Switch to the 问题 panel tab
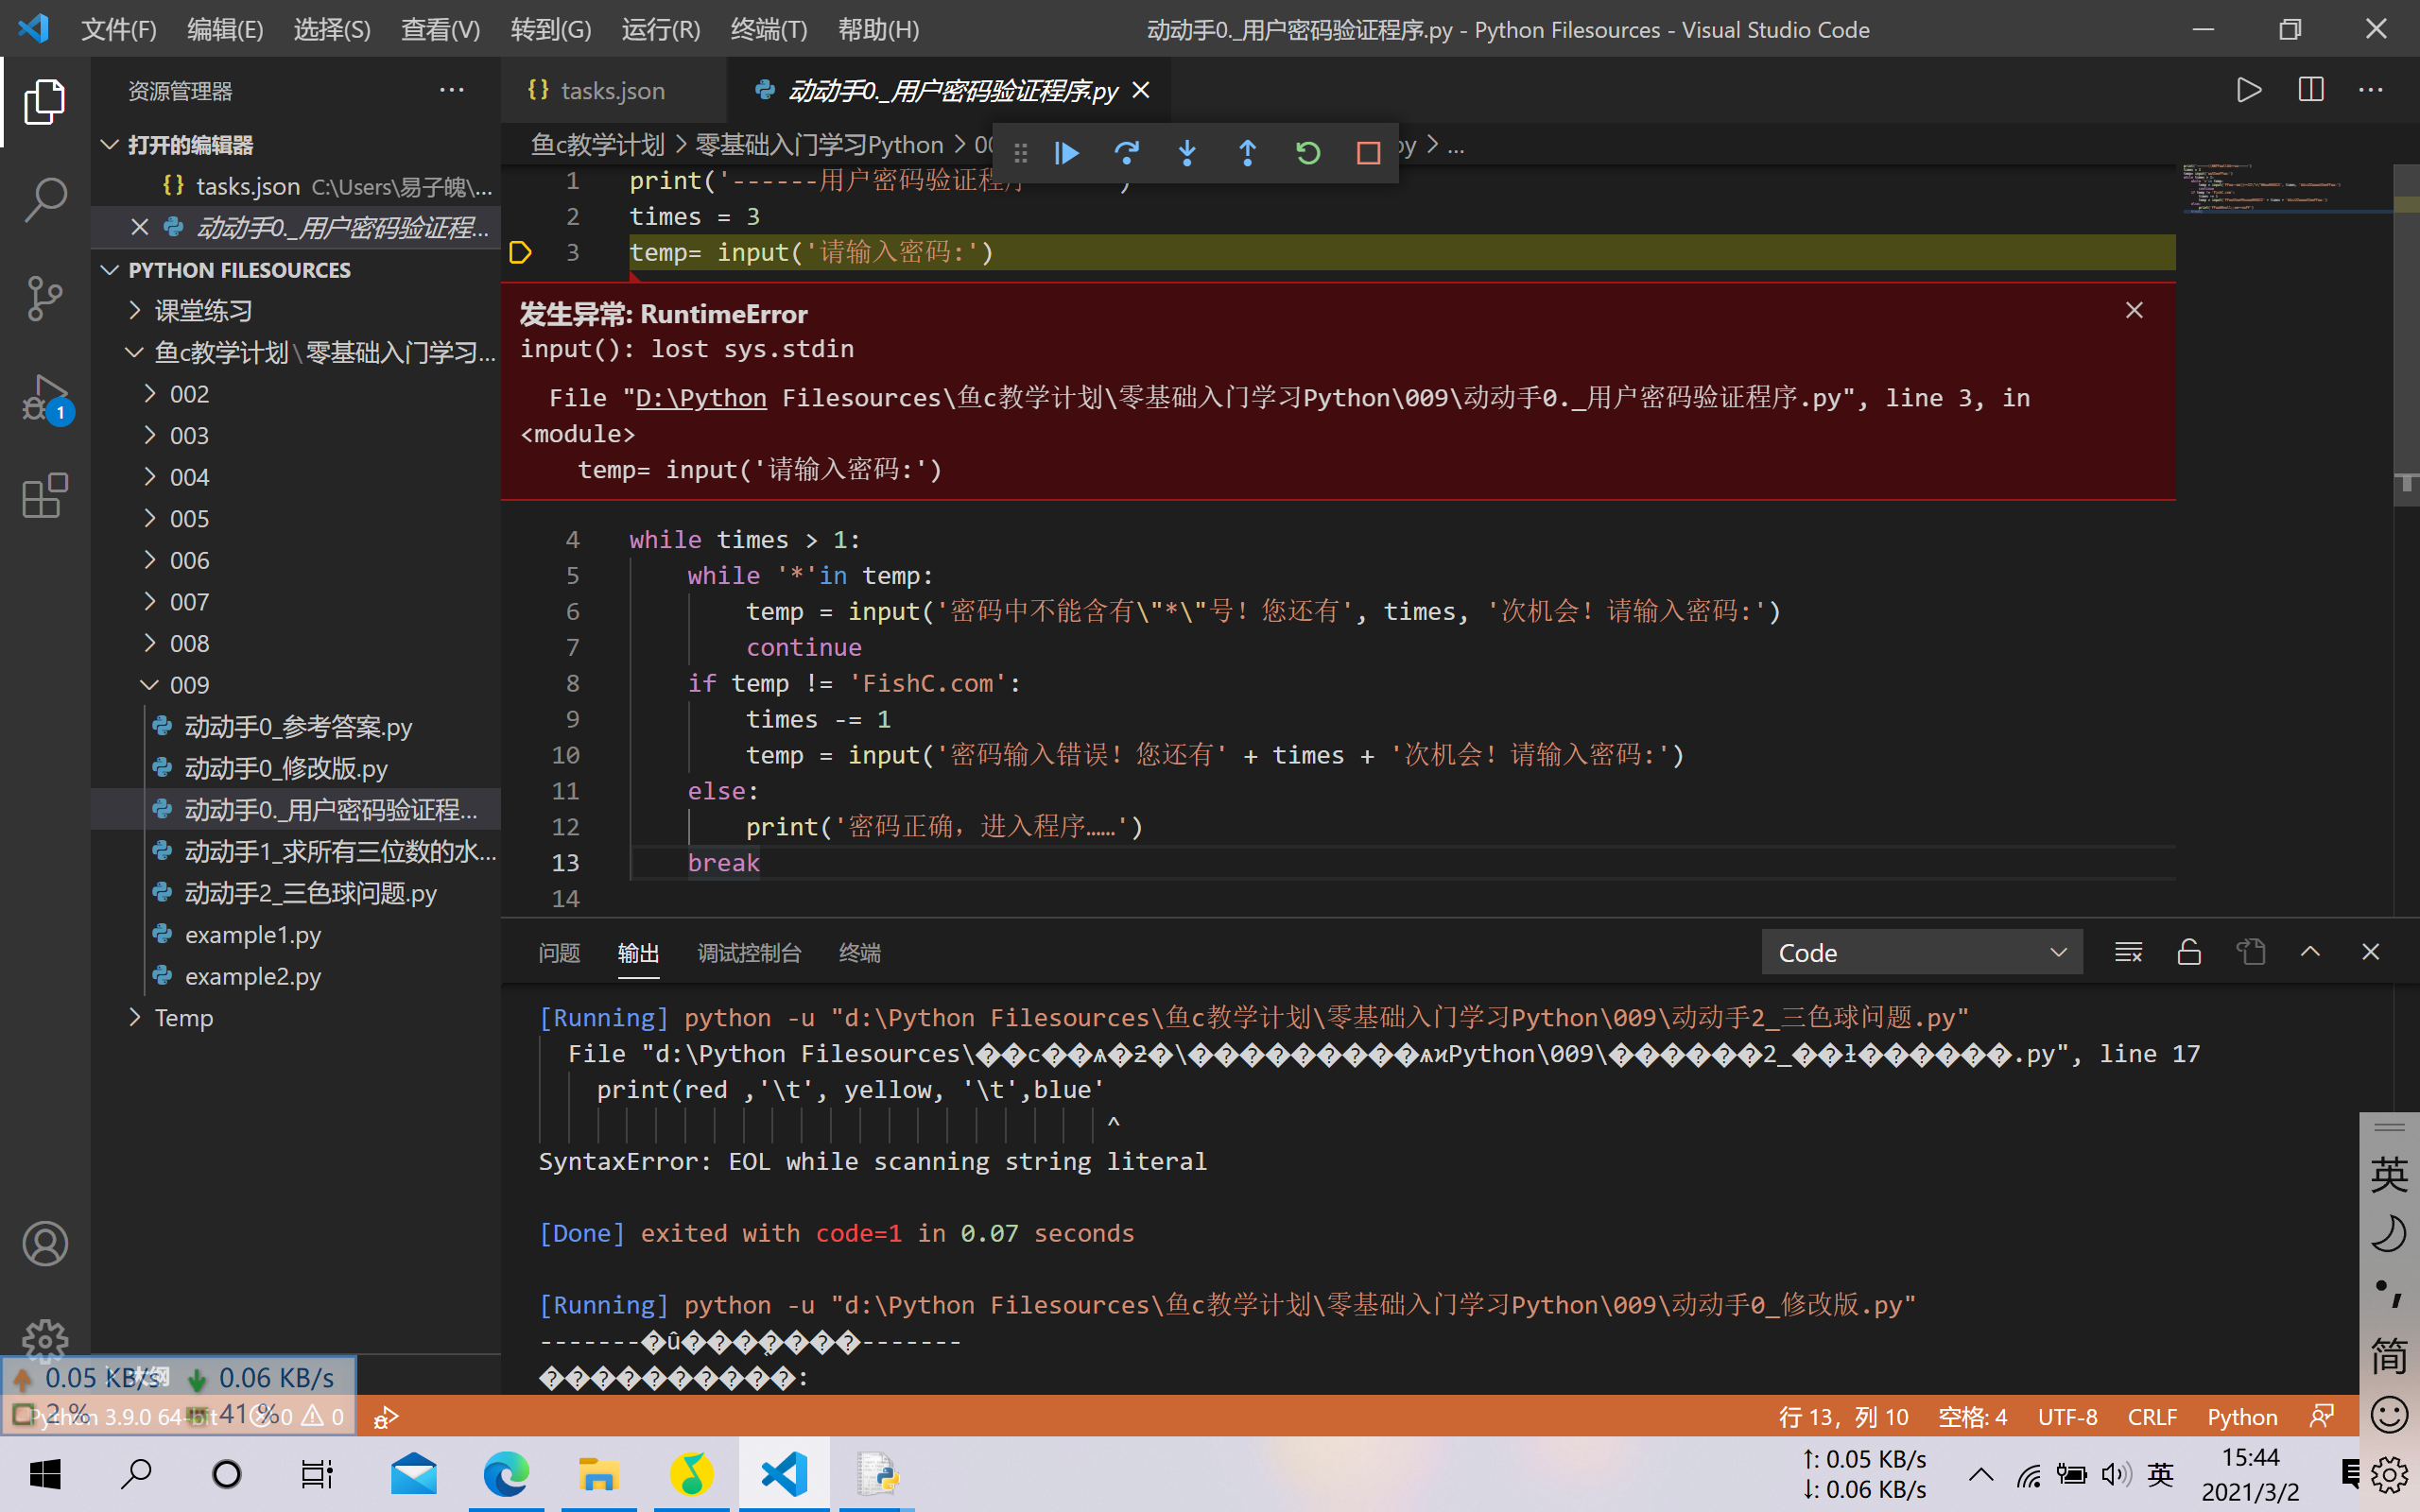Image resolution: width=2420 pixels, height=1512 pixels. click(x=559, y=953)
